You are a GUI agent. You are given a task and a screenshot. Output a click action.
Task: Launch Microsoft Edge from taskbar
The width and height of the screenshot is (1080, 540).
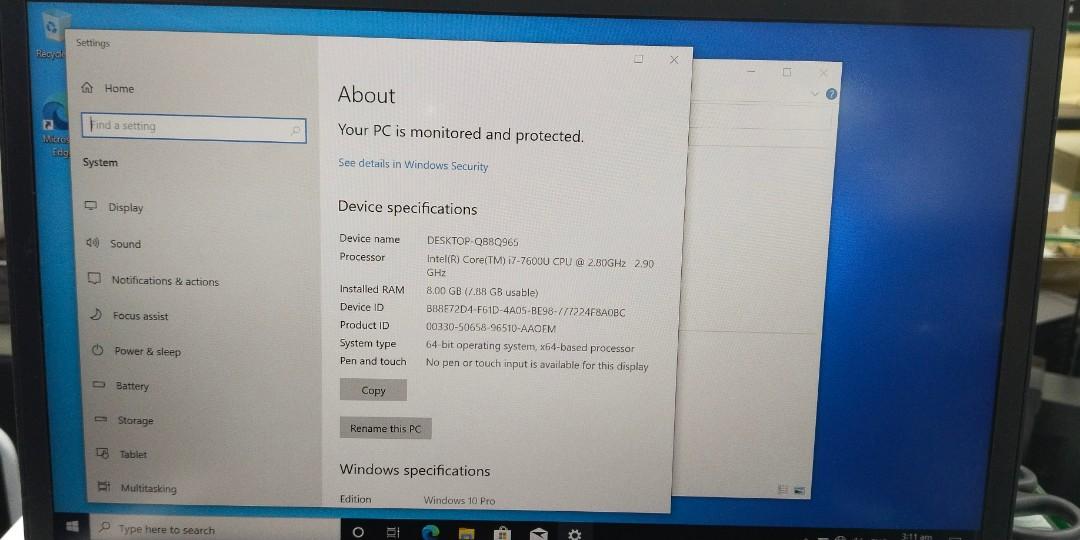(430, 532)
